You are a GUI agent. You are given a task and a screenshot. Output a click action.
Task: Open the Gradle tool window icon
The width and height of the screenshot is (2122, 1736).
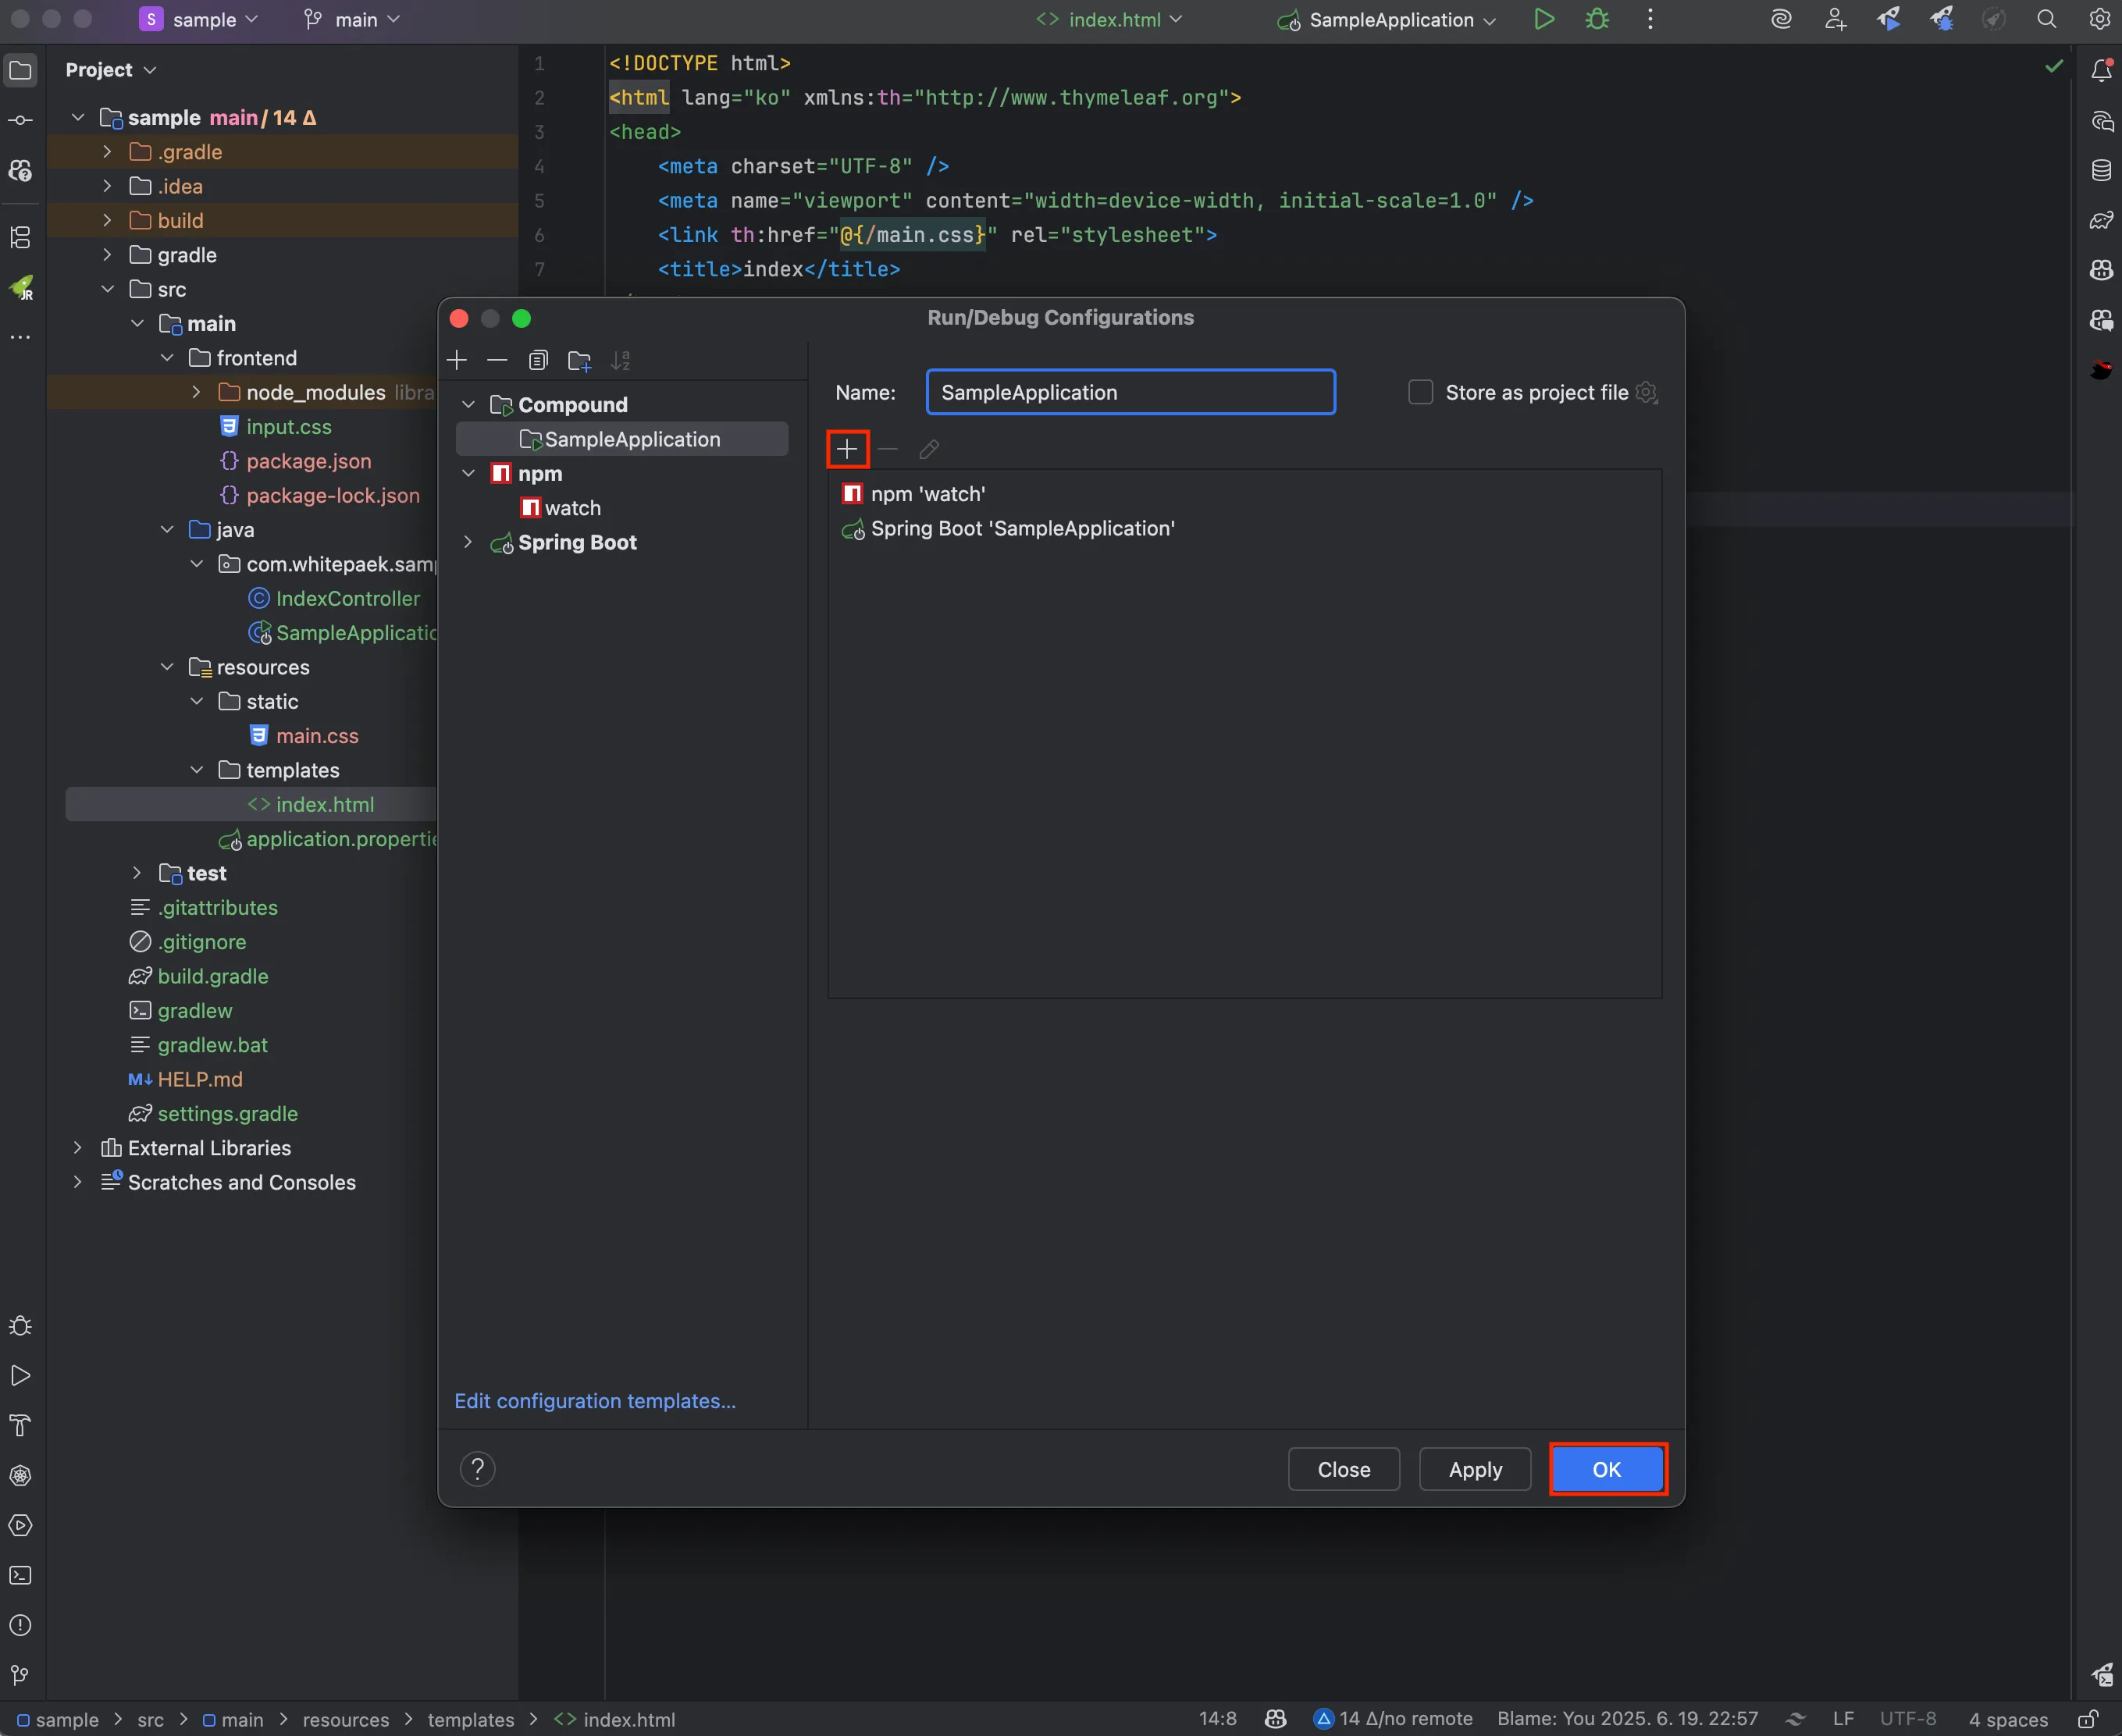click(x=2101, y=220)
